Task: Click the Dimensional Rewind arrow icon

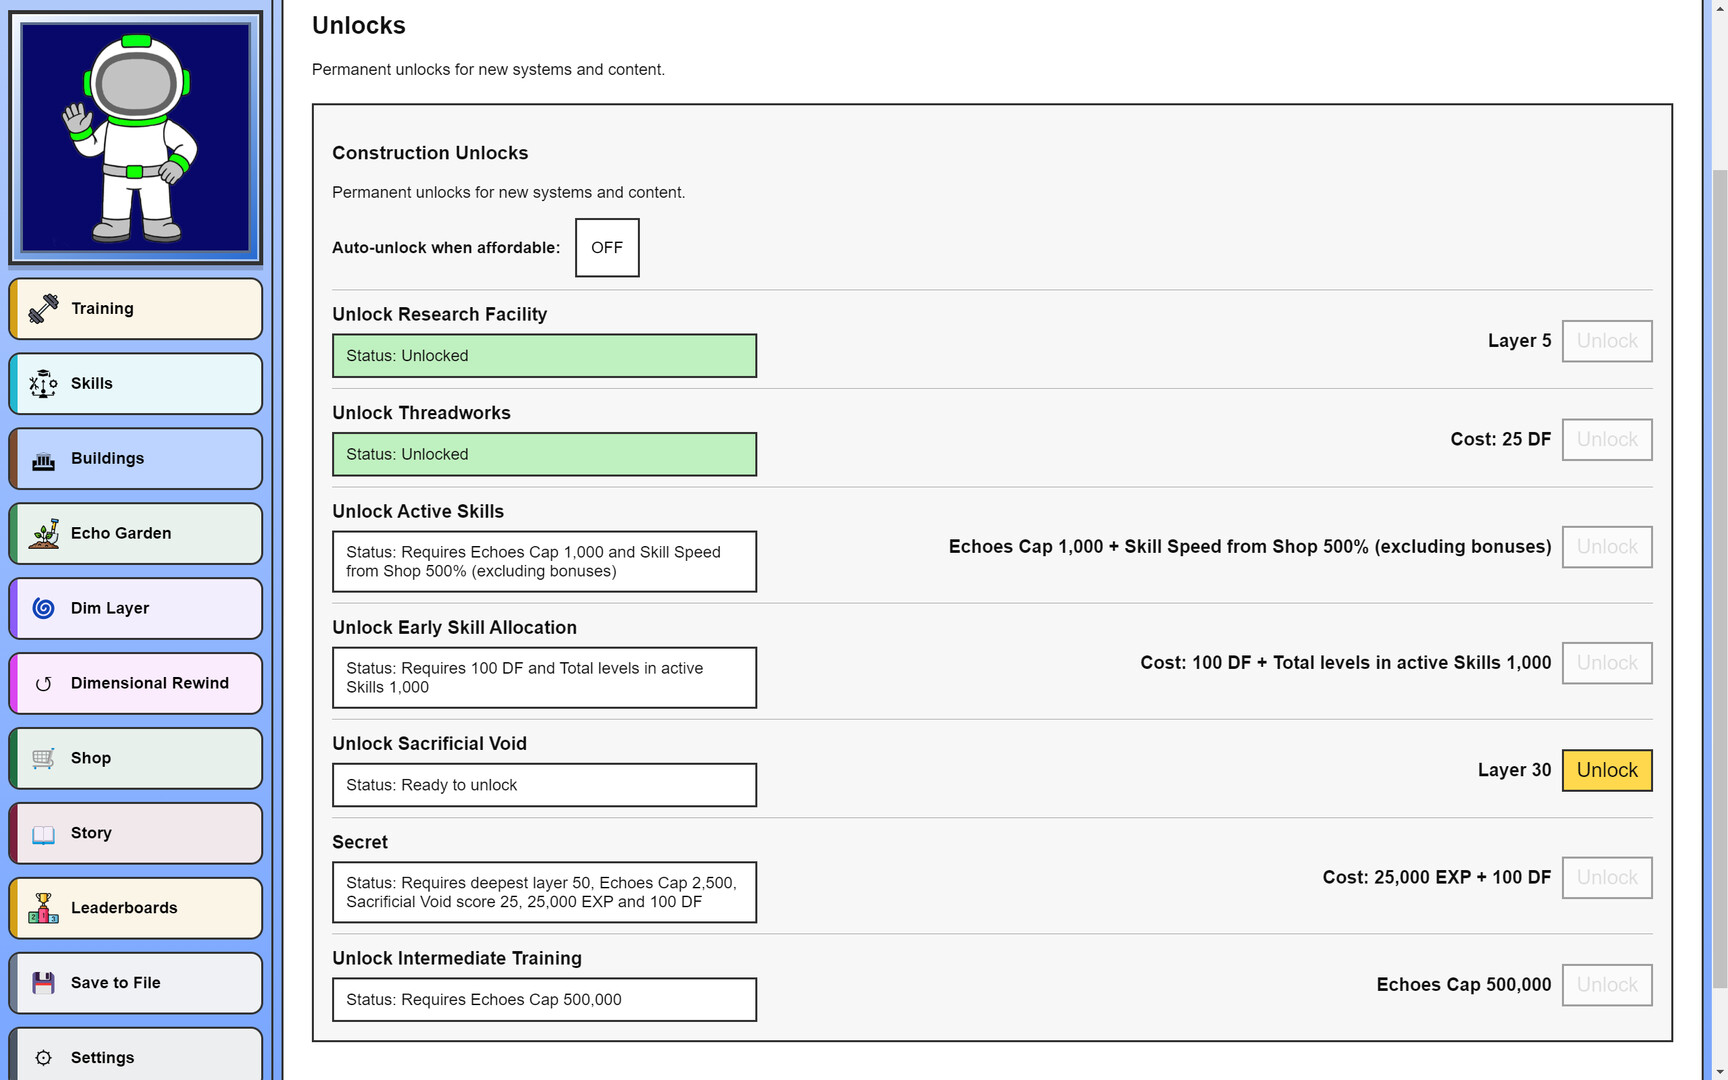Action: pyautogui.click(x=43, y=684)
